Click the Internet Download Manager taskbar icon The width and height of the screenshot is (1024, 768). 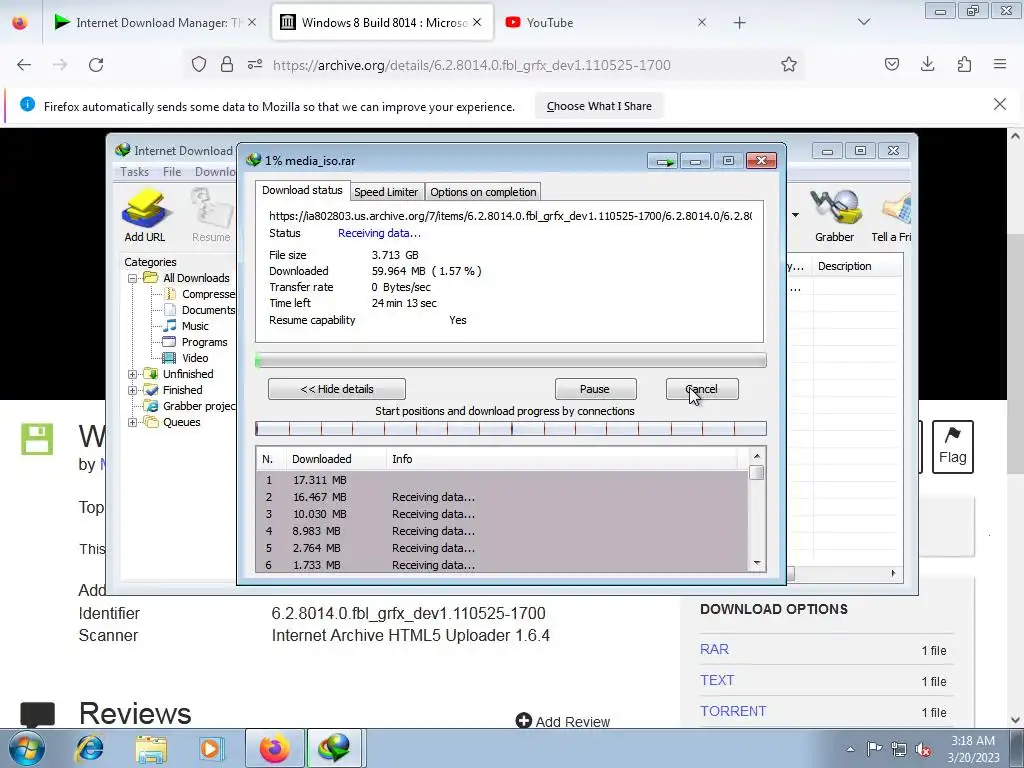(334, 748)
